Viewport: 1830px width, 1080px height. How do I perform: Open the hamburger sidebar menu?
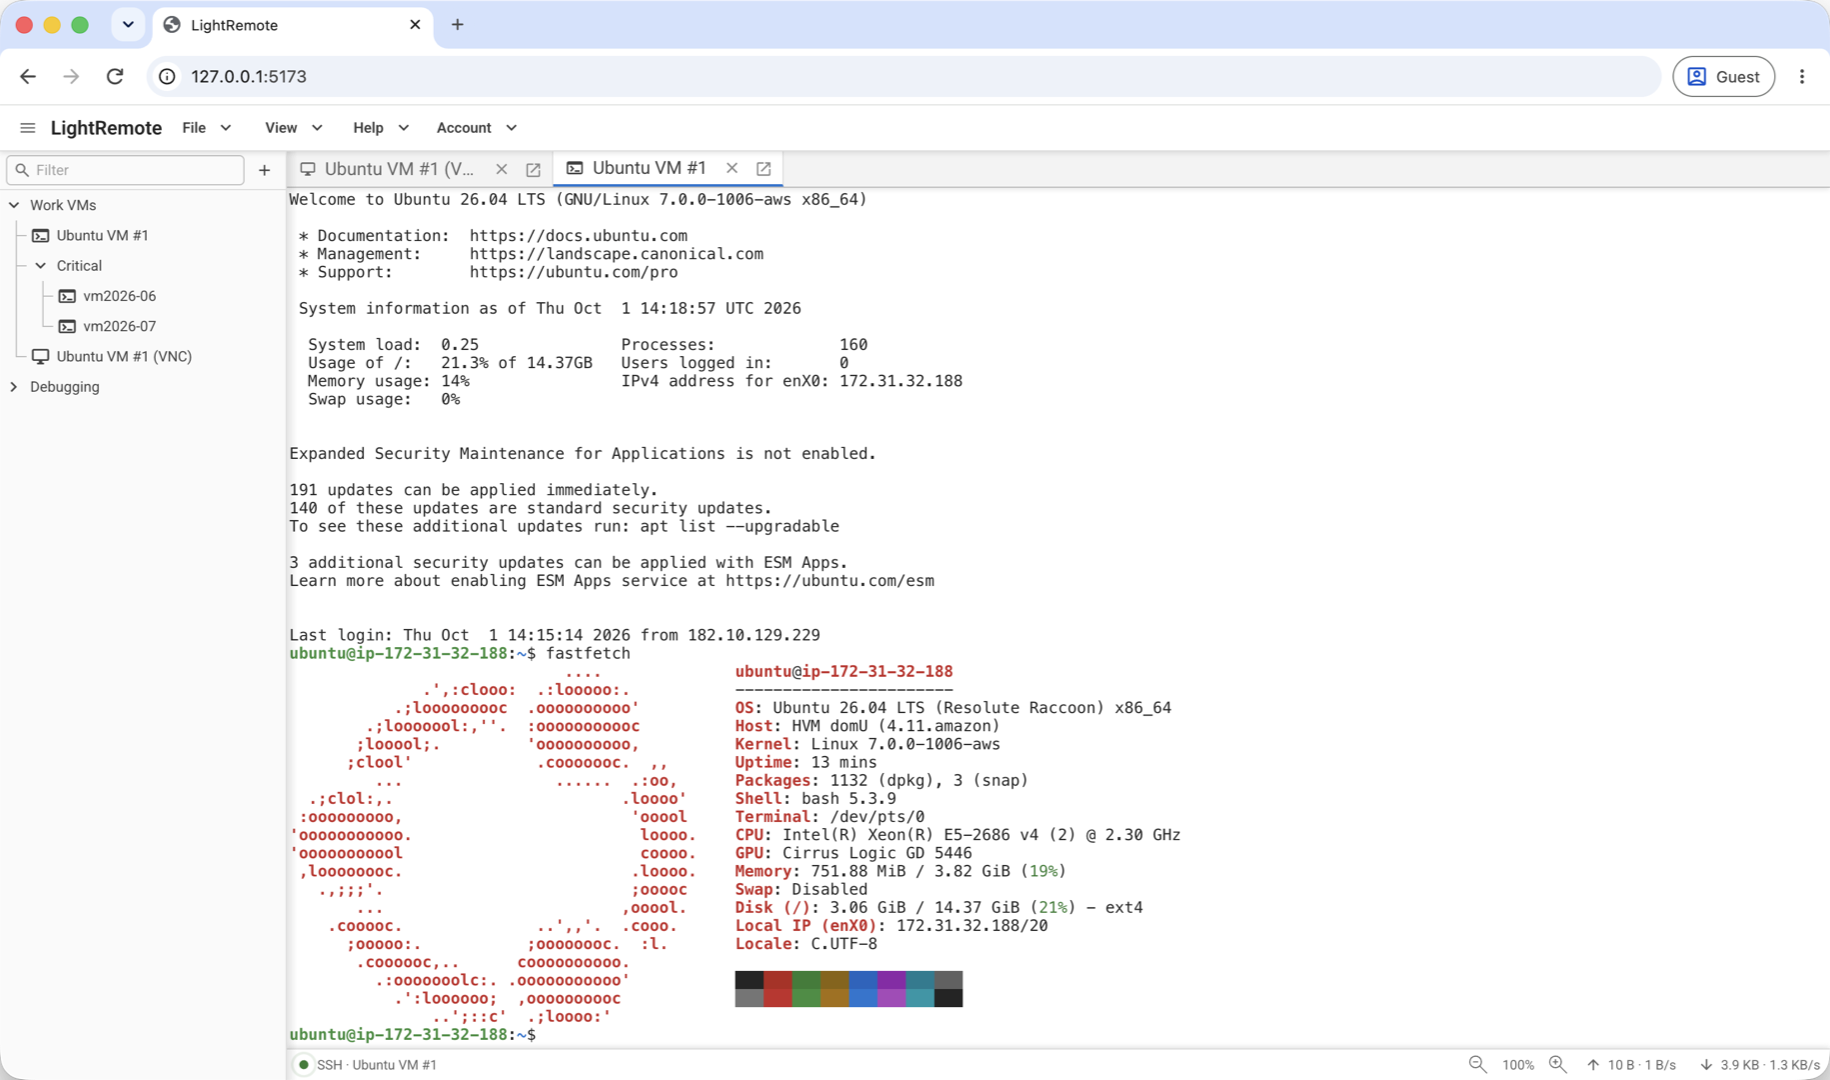tap(28, 128)
